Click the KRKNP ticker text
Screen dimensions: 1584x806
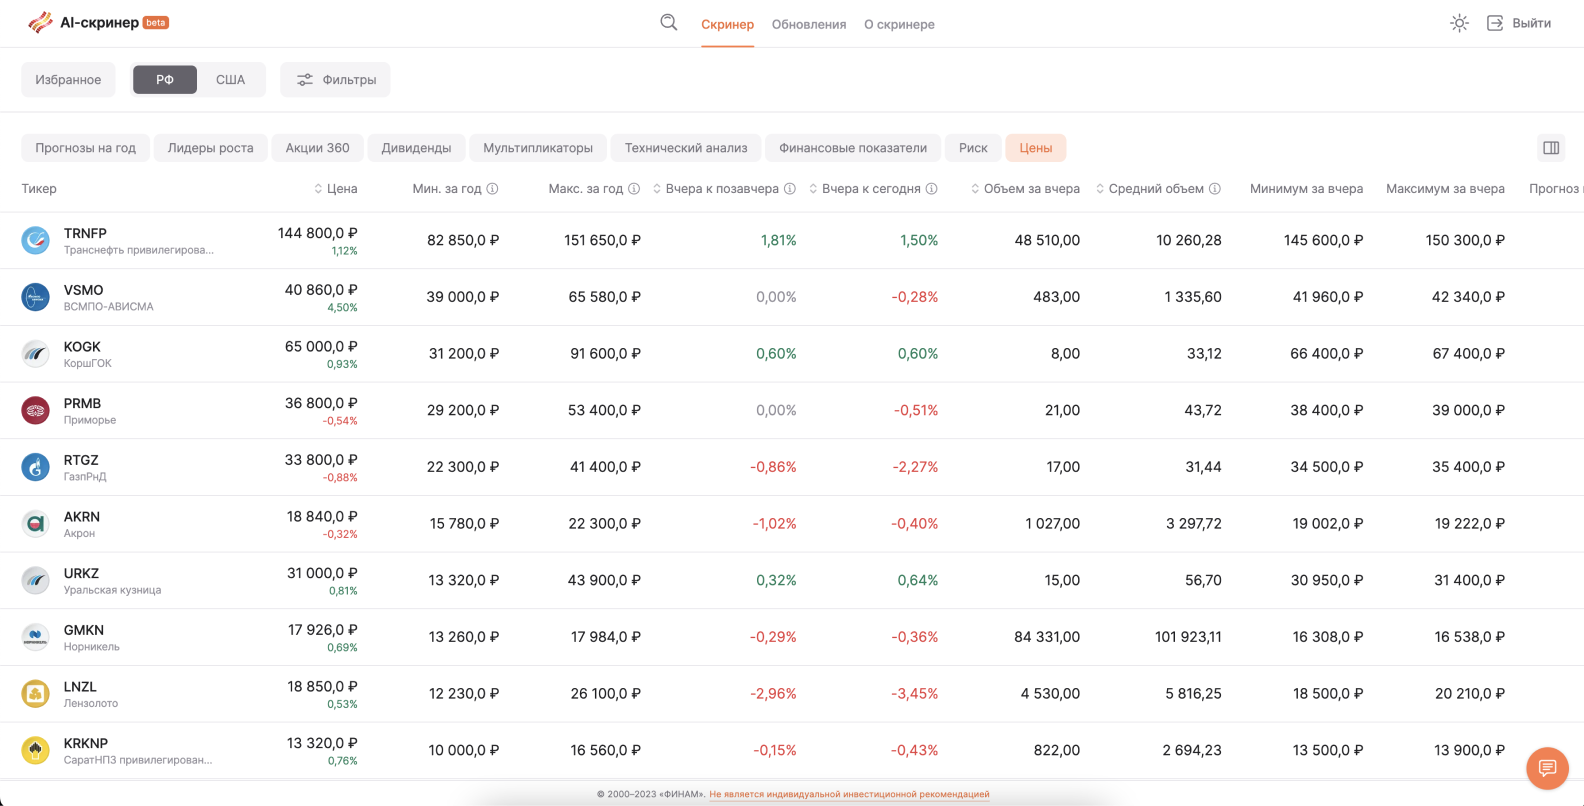[86, 744]
